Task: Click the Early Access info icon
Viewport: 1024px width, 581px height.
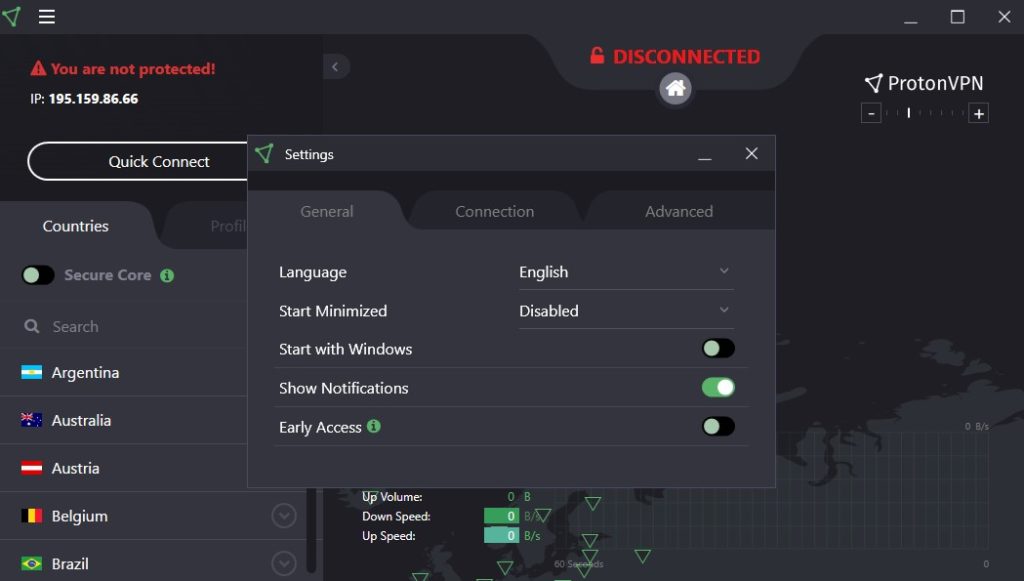Action: [x=374, y=426]
